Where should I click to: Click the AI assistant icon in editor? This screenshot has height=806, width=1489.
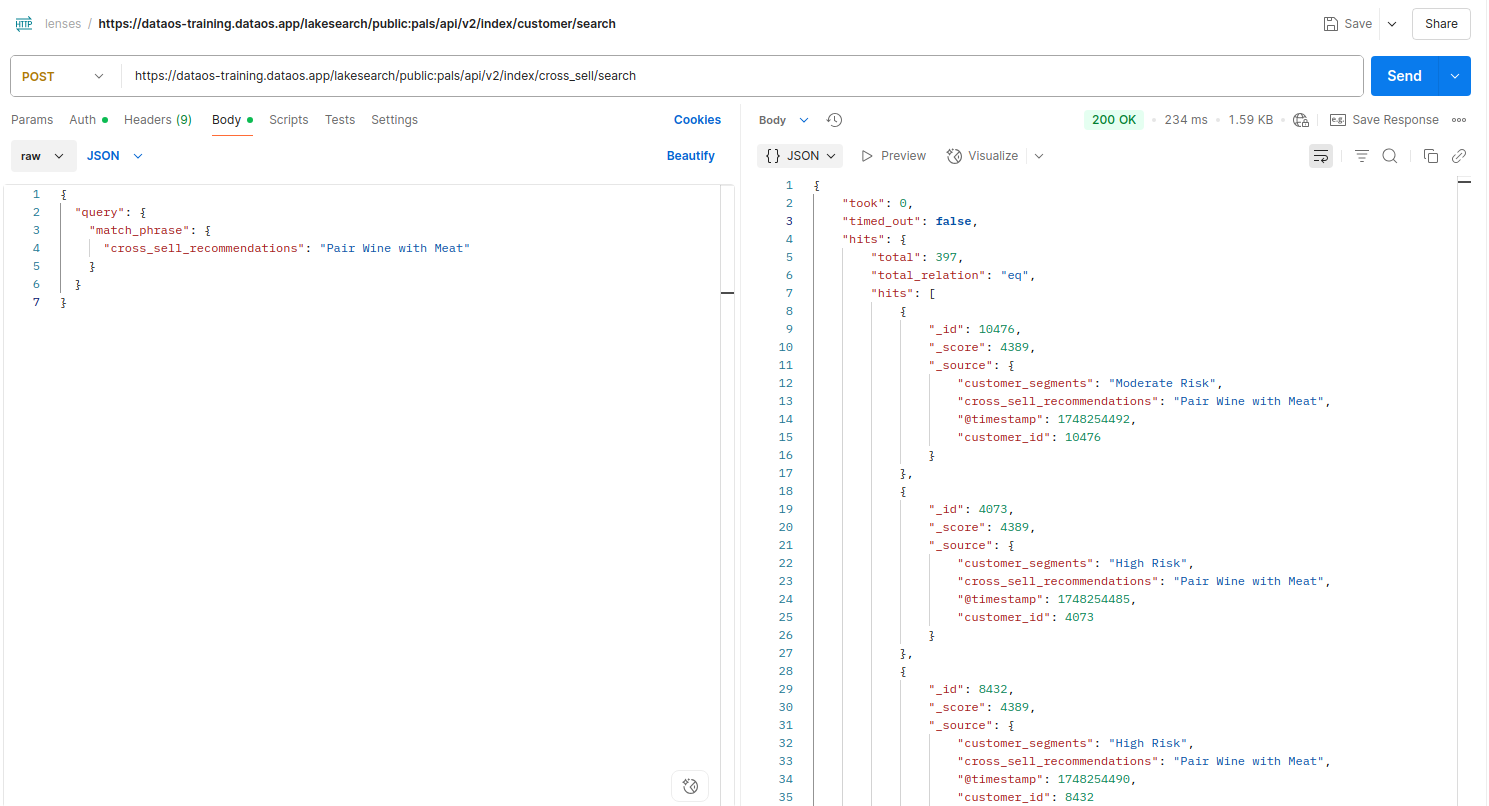(690, 785)
